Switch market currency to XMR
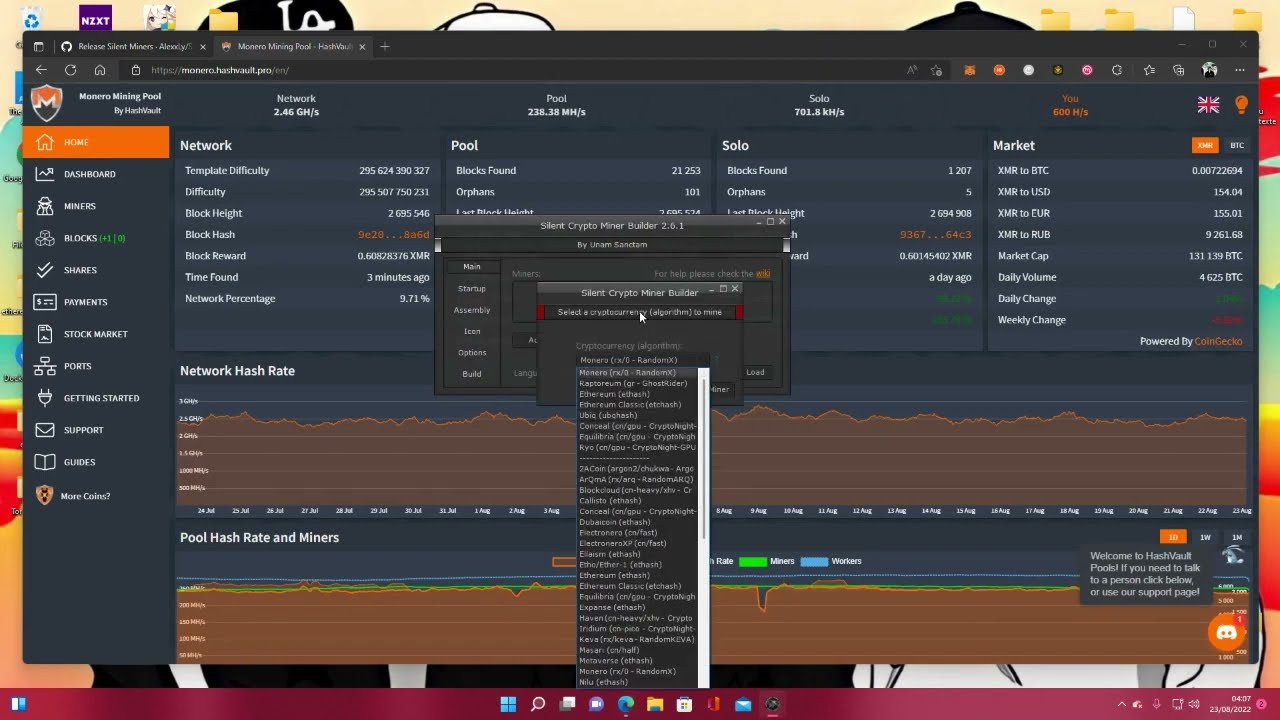 pos(1205,145)
